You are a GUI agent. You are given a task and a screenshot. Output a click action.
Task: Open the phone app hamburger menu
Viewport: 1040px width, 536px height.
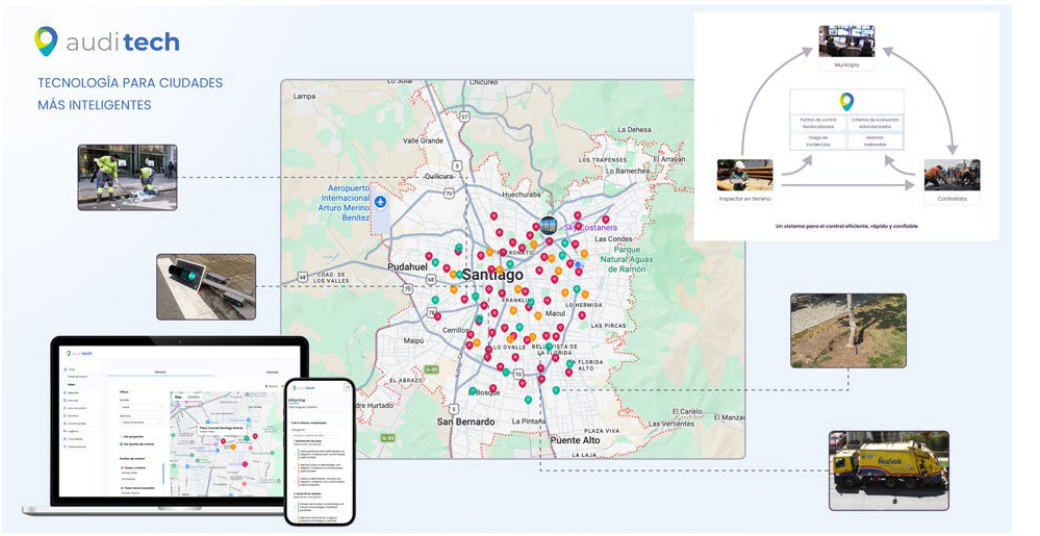click(x=348, y=387)
